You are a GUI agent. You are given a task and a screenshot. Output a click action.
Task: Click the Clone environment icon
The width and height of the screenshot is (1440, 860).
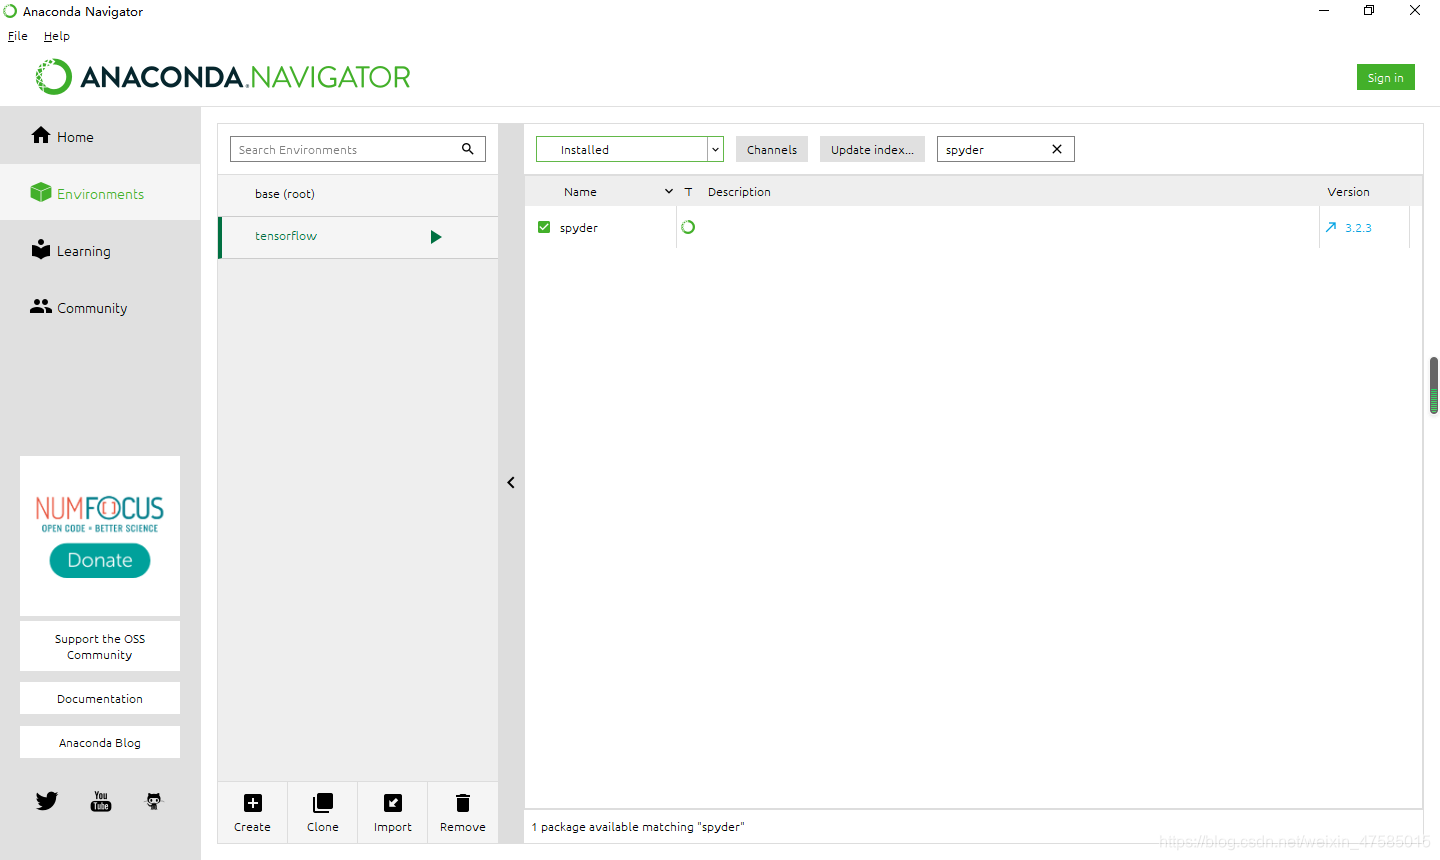point(323,803)
